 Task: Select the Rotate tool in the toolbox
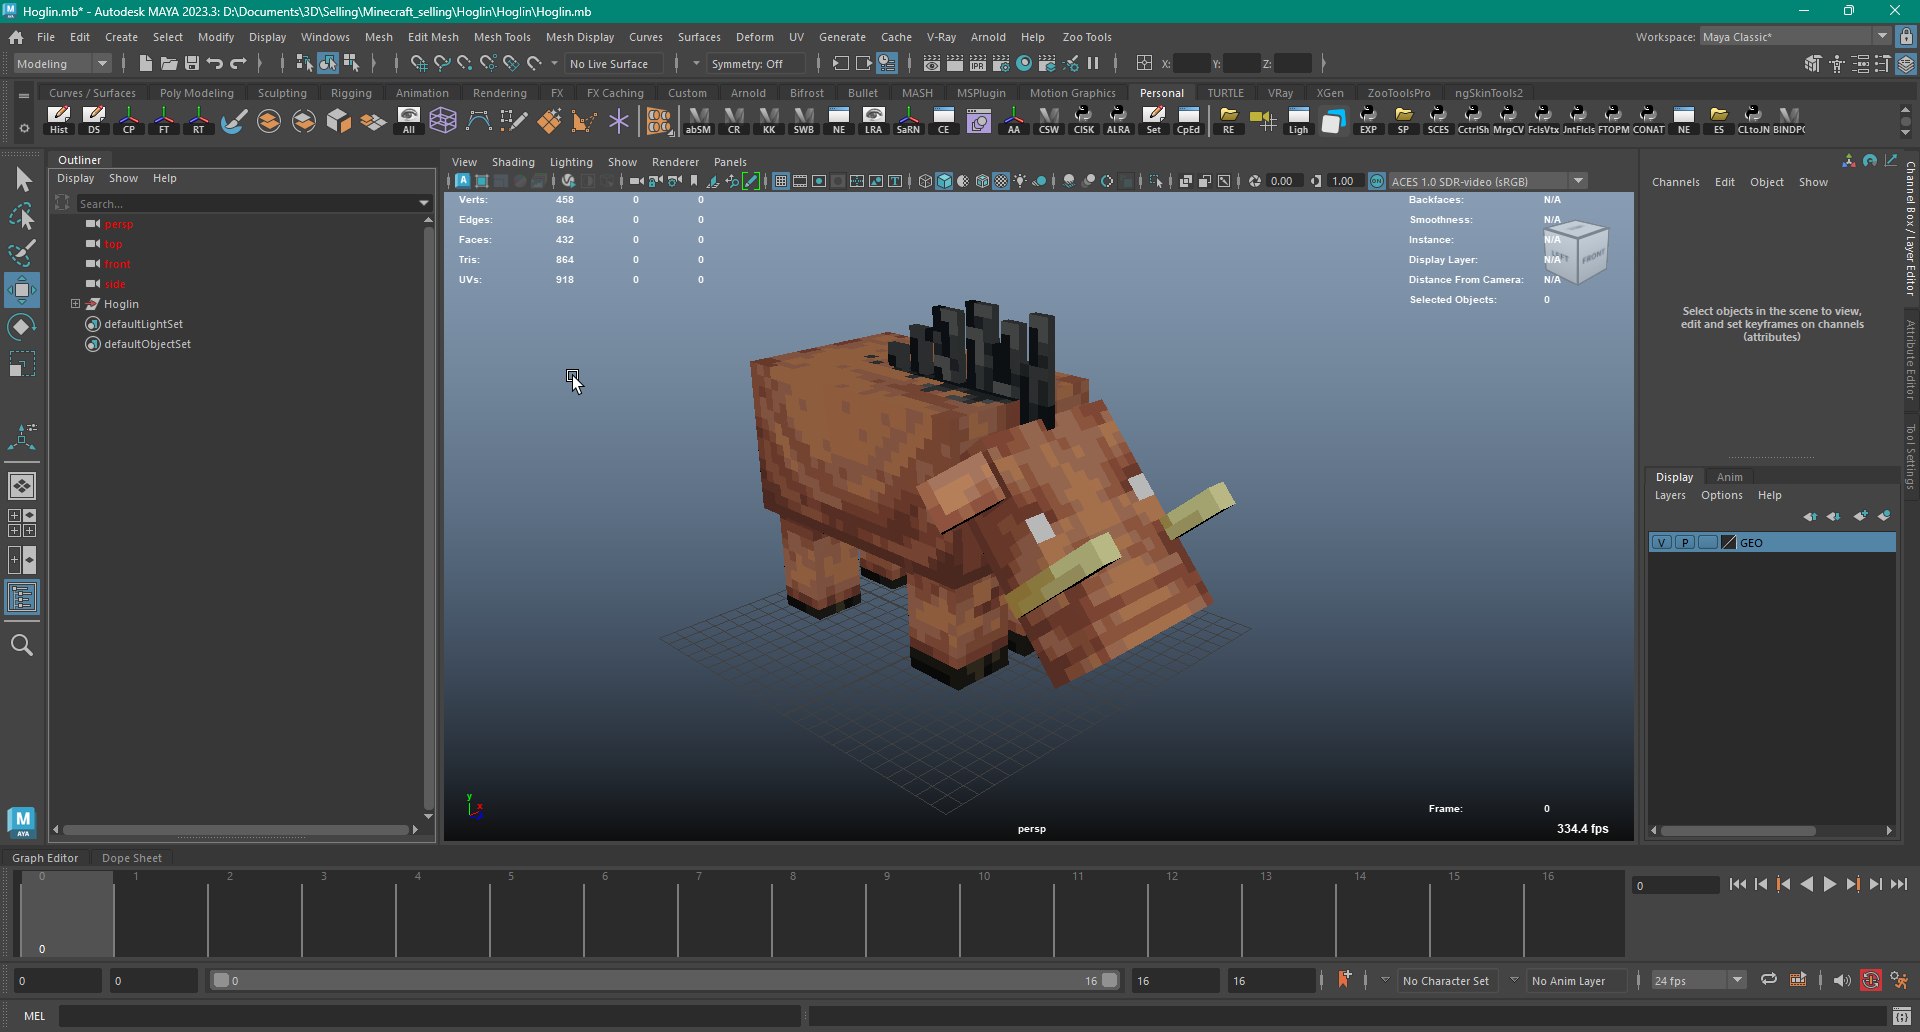[22, 327]
